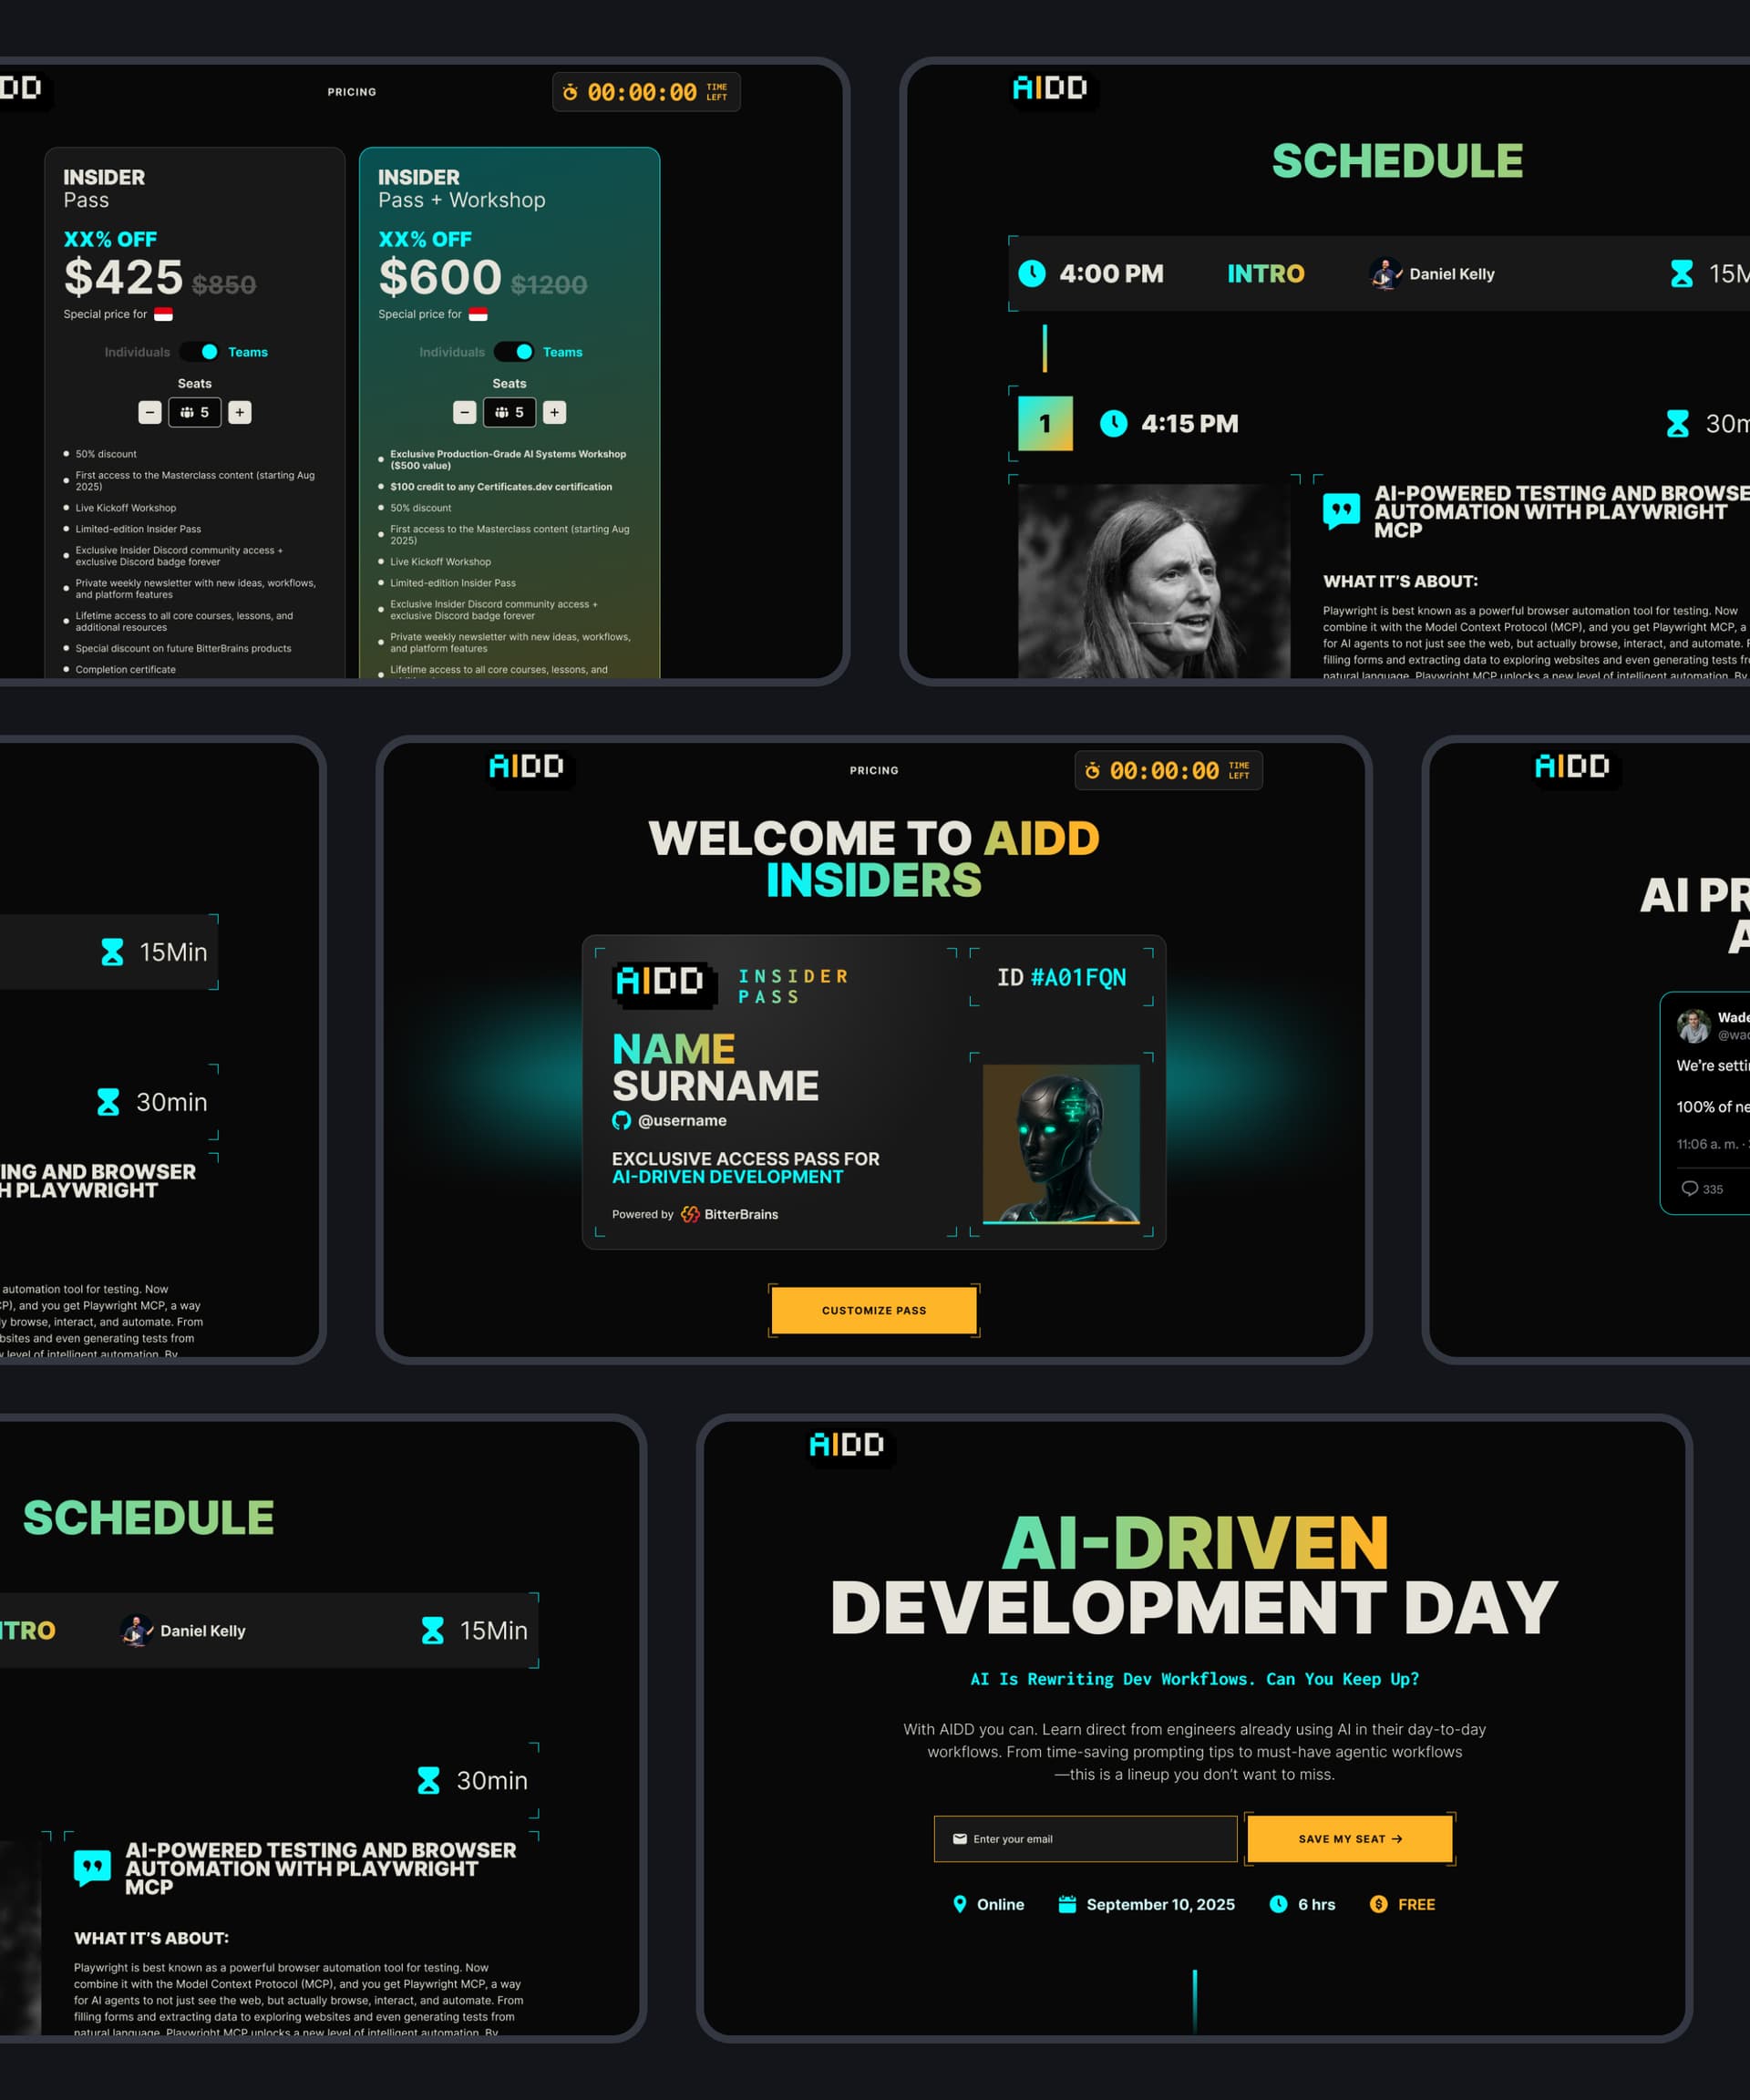Switch the Individuals/Teams toggle on the $425 Insider Pass card
1750x2100 pixels.
(x=200, y=352)
